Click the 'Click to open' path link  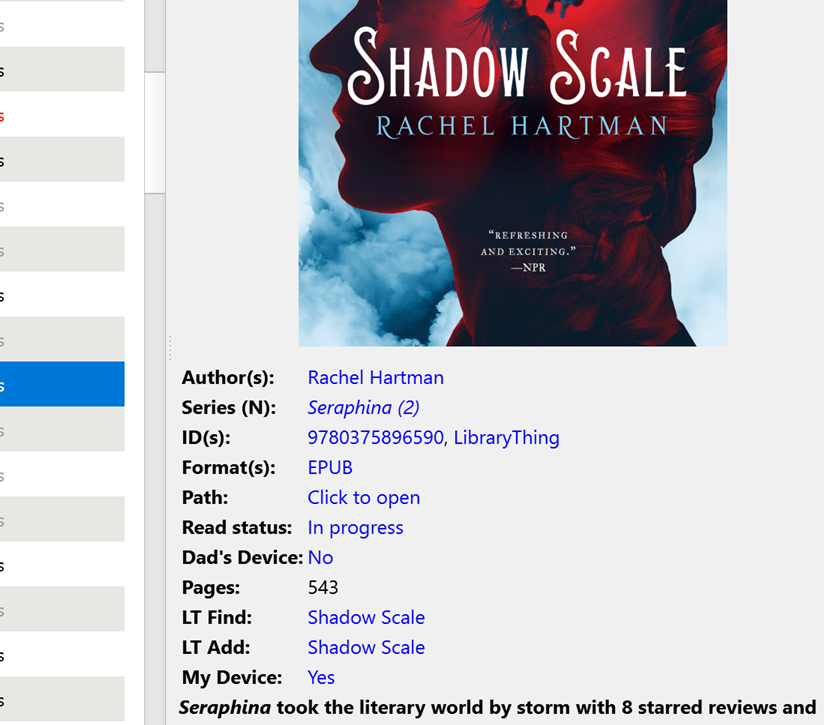[364, 498]
